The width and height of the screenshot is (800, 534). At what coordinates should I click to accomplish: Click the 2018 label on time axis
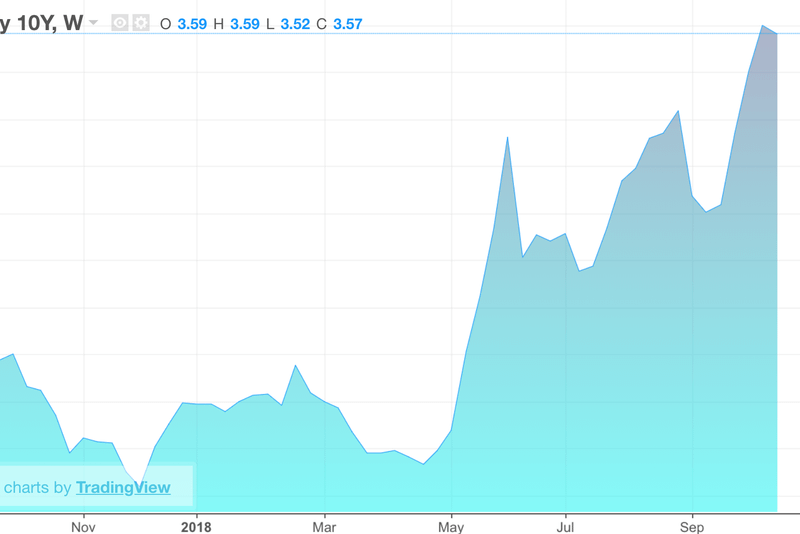click(x=197, y=524)
